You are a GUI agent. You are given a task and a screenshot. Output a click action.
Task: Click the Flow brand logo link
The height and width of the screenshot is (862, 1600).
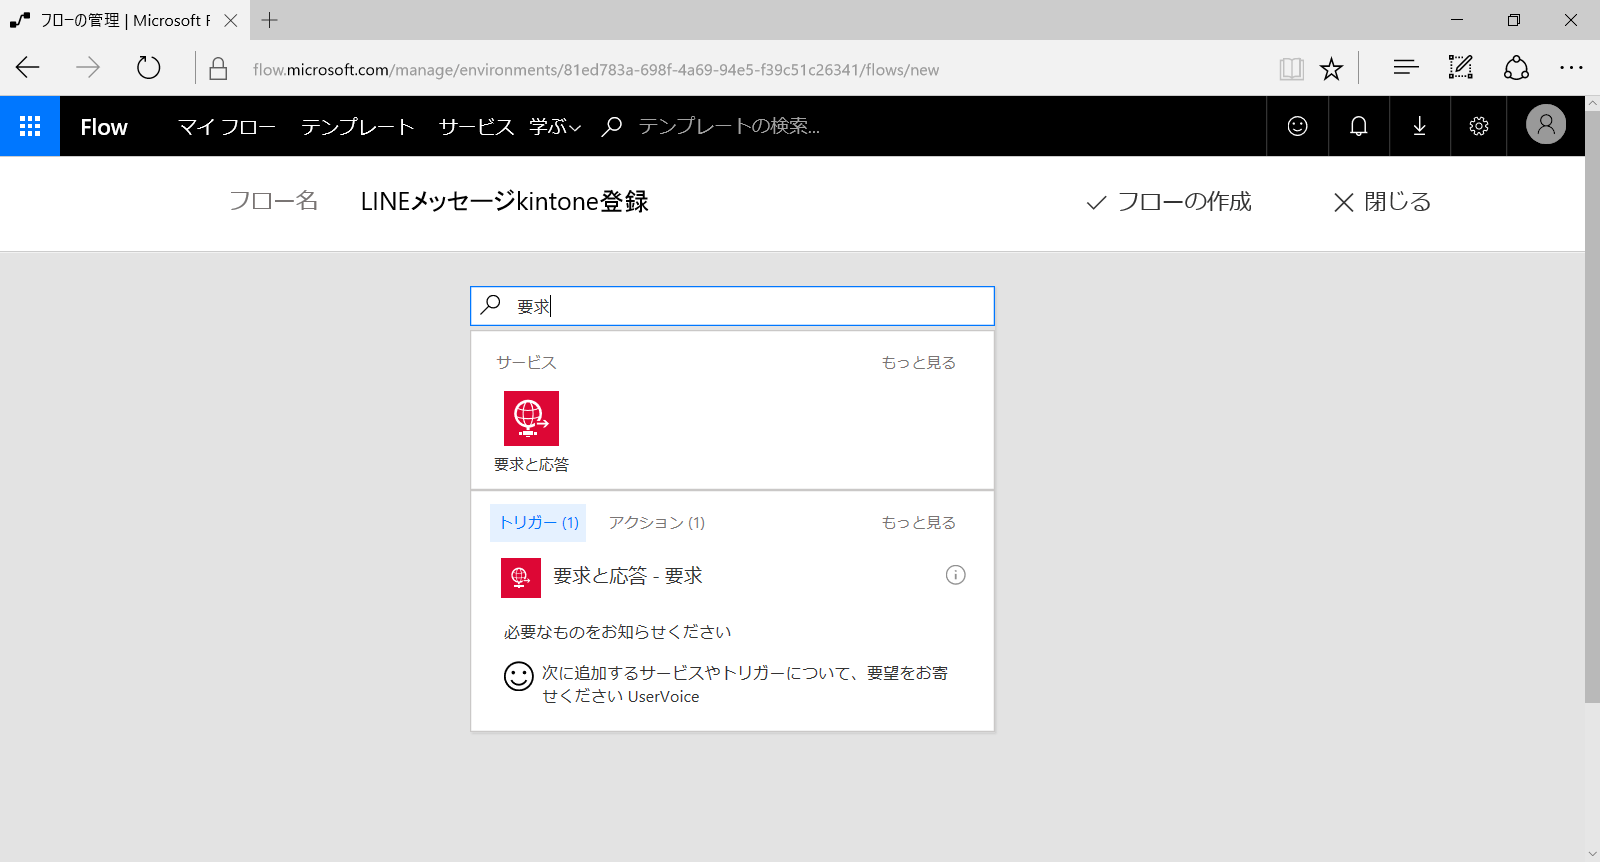pos(104,127)
